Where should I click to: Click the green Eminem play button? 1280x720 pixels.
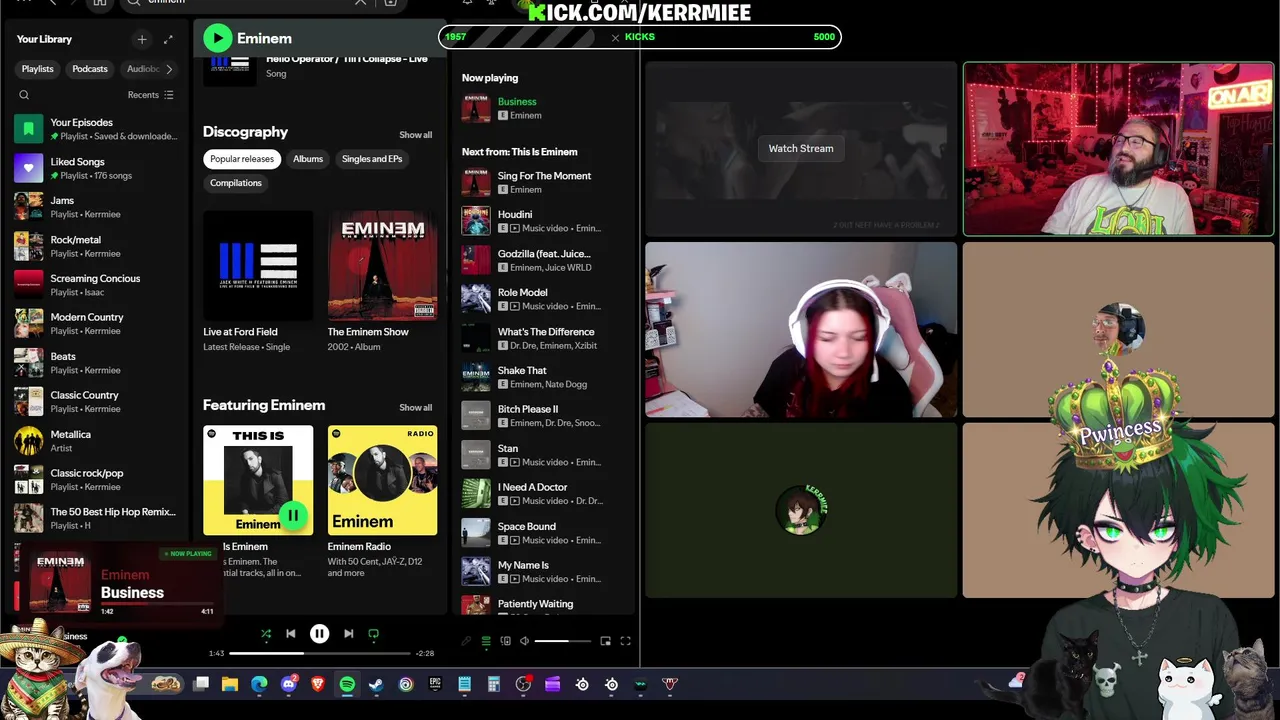(217, 38)
